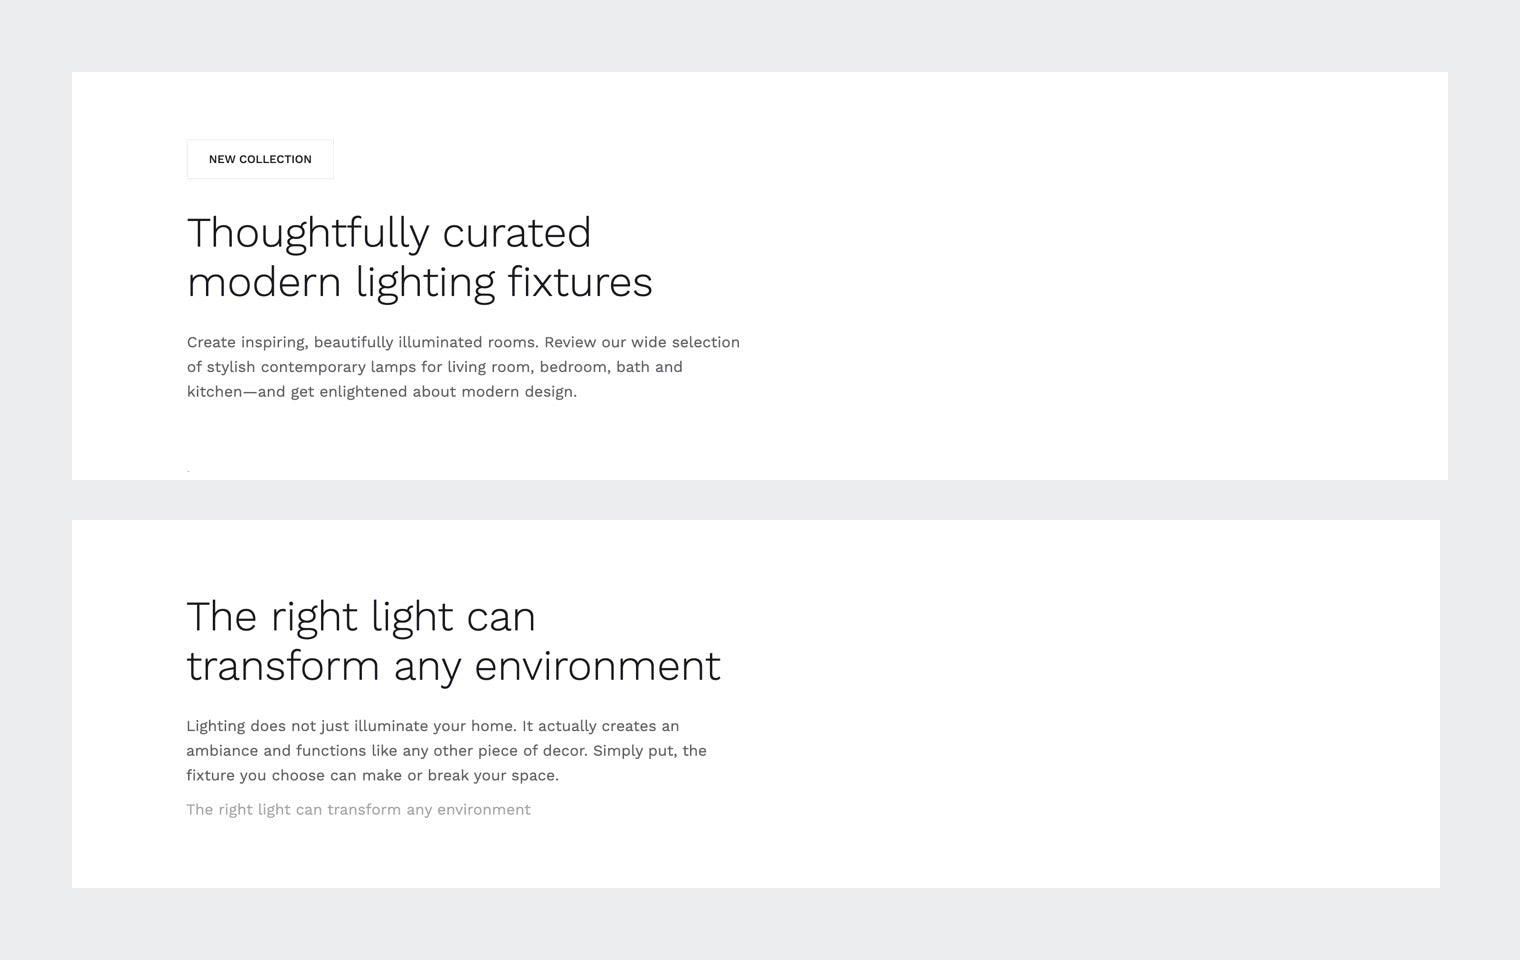Image resolution: width=1520 pixels, height=960 pixels.
Task: Click the 'The right light can' heading line
Action: point(361,617)
